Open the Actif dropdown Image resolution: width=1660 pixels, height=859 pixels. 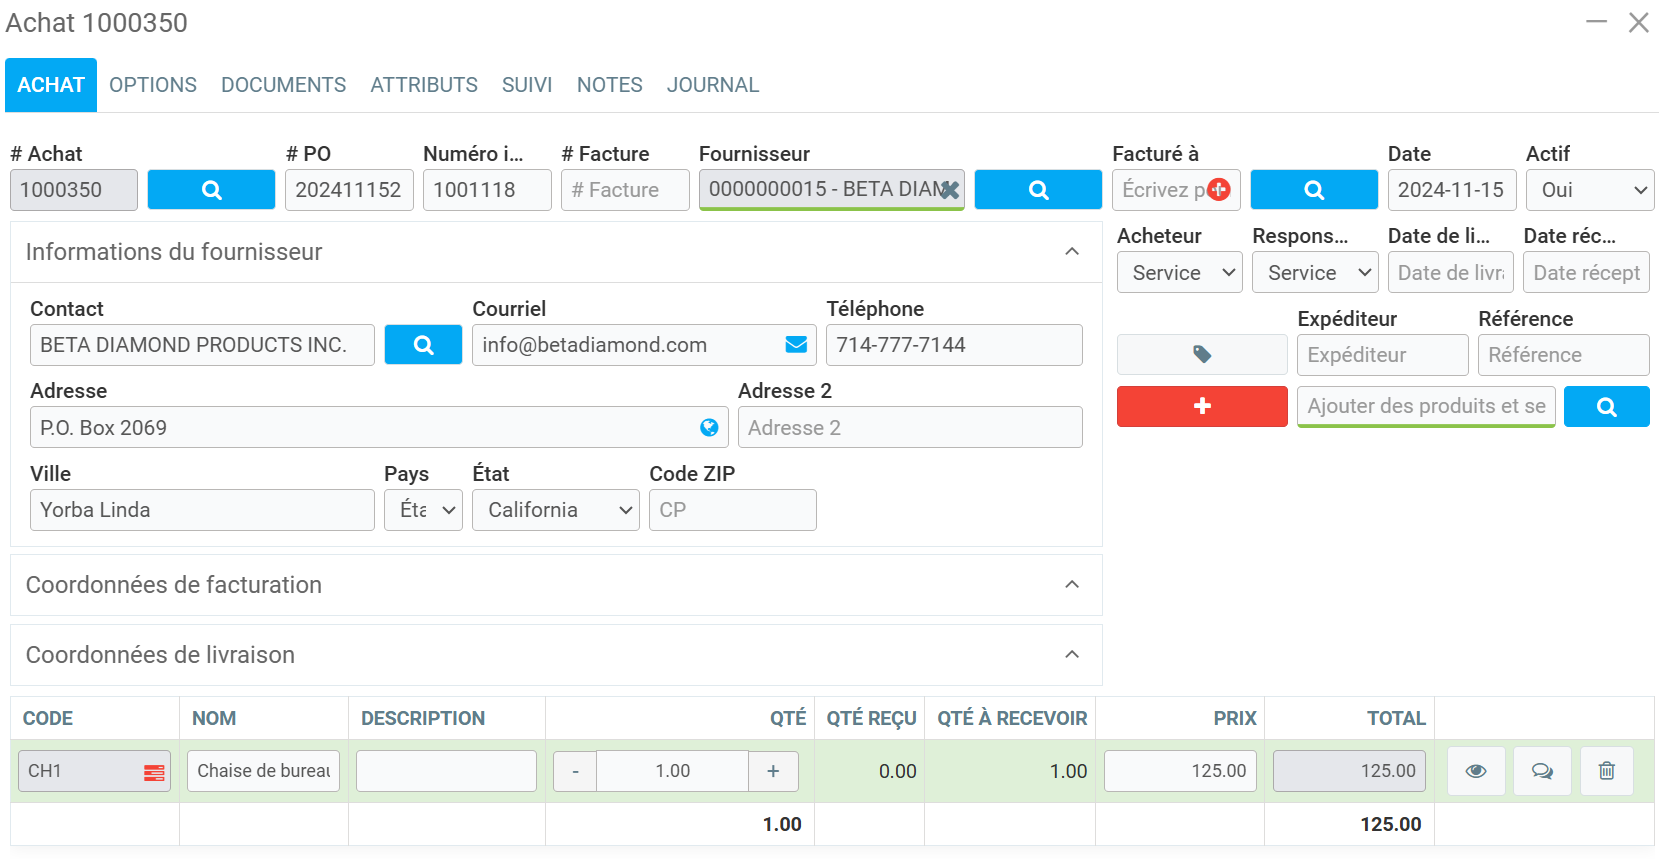1590,190
